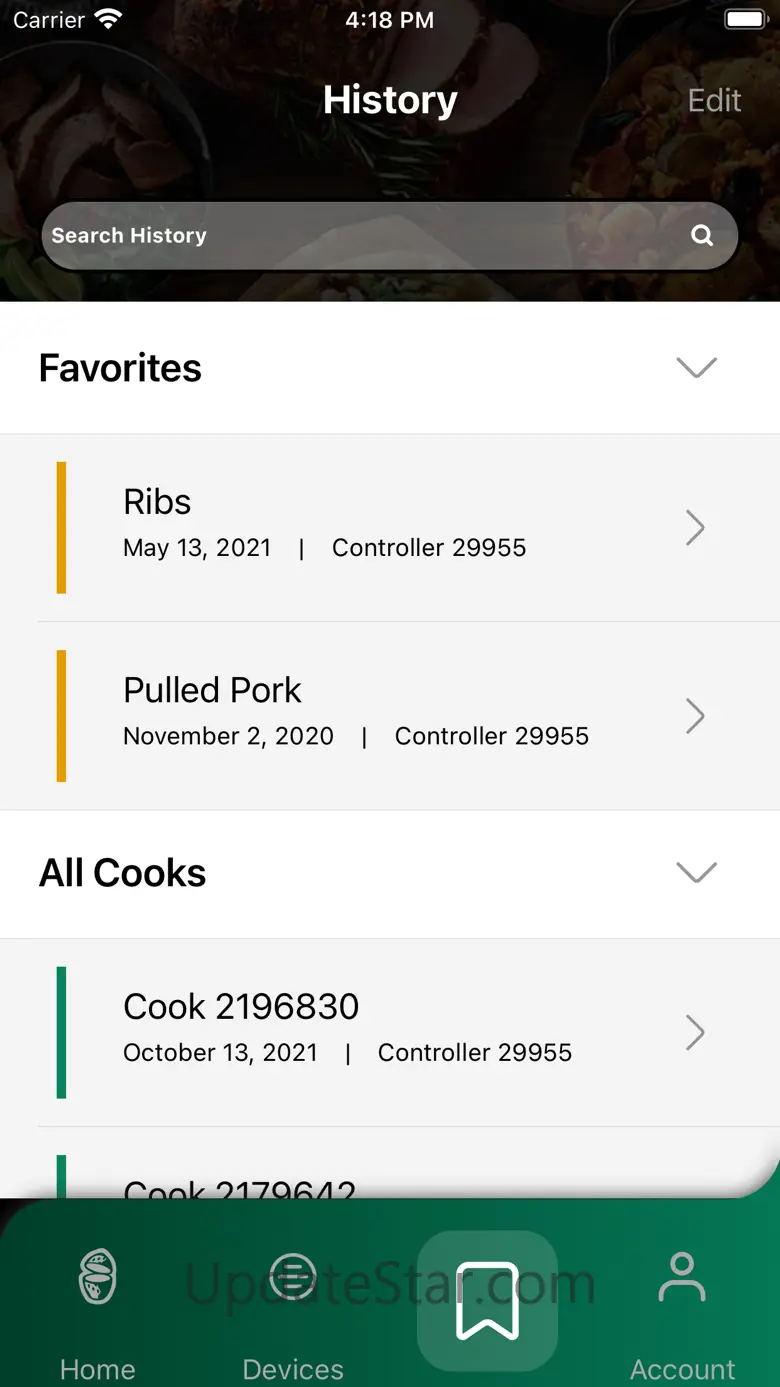Collapse the All Cooks section chevron
This screenshot has width=780, height=1387.
click(x=697, y=872)
